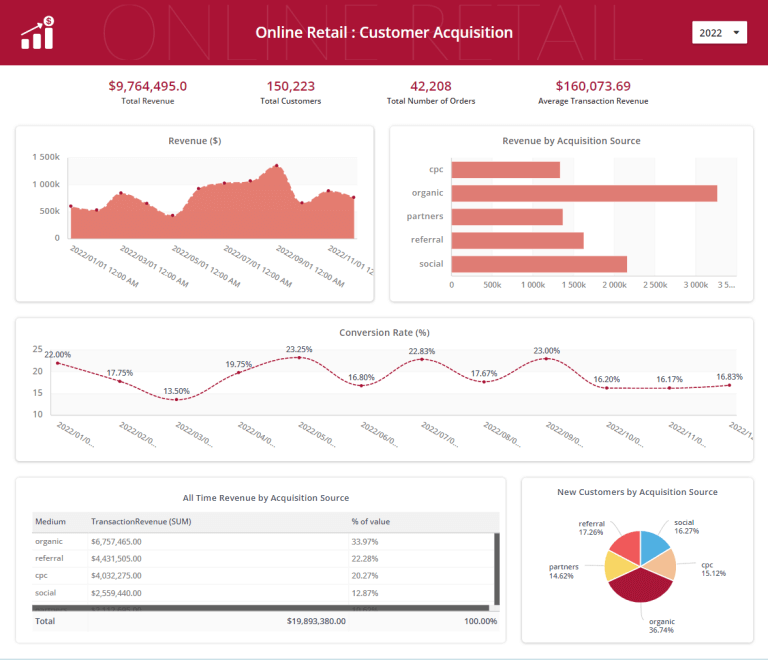Click the 23.25% conversion rate point

click(x=299, y=358)
